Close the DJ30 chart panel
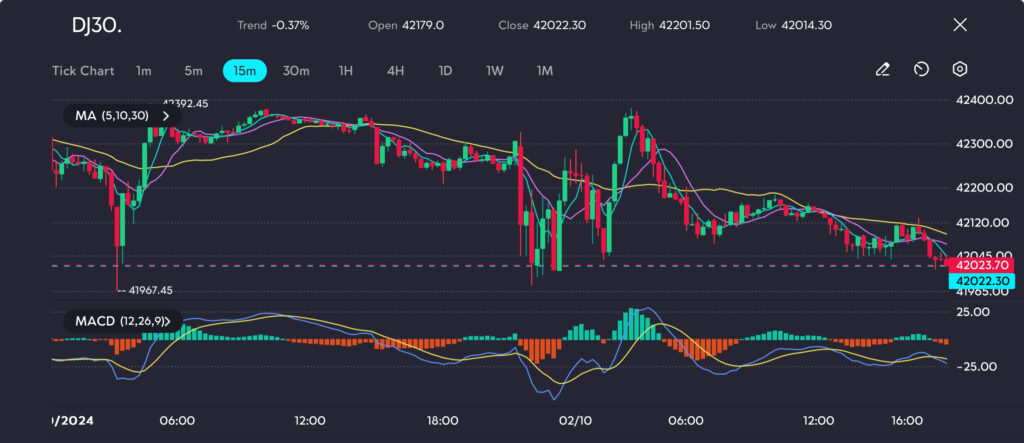This screenshot has height=443, width=1024. point(960,25)
